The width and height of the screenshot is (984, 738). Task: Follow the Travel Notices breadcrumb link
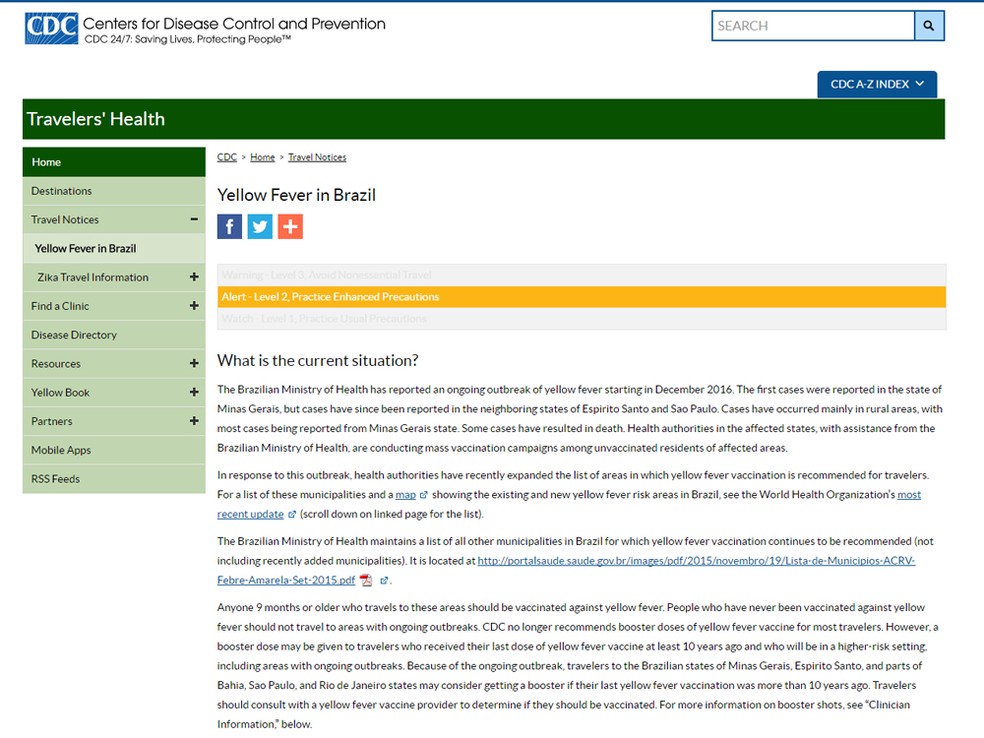(x=317, y=157)
